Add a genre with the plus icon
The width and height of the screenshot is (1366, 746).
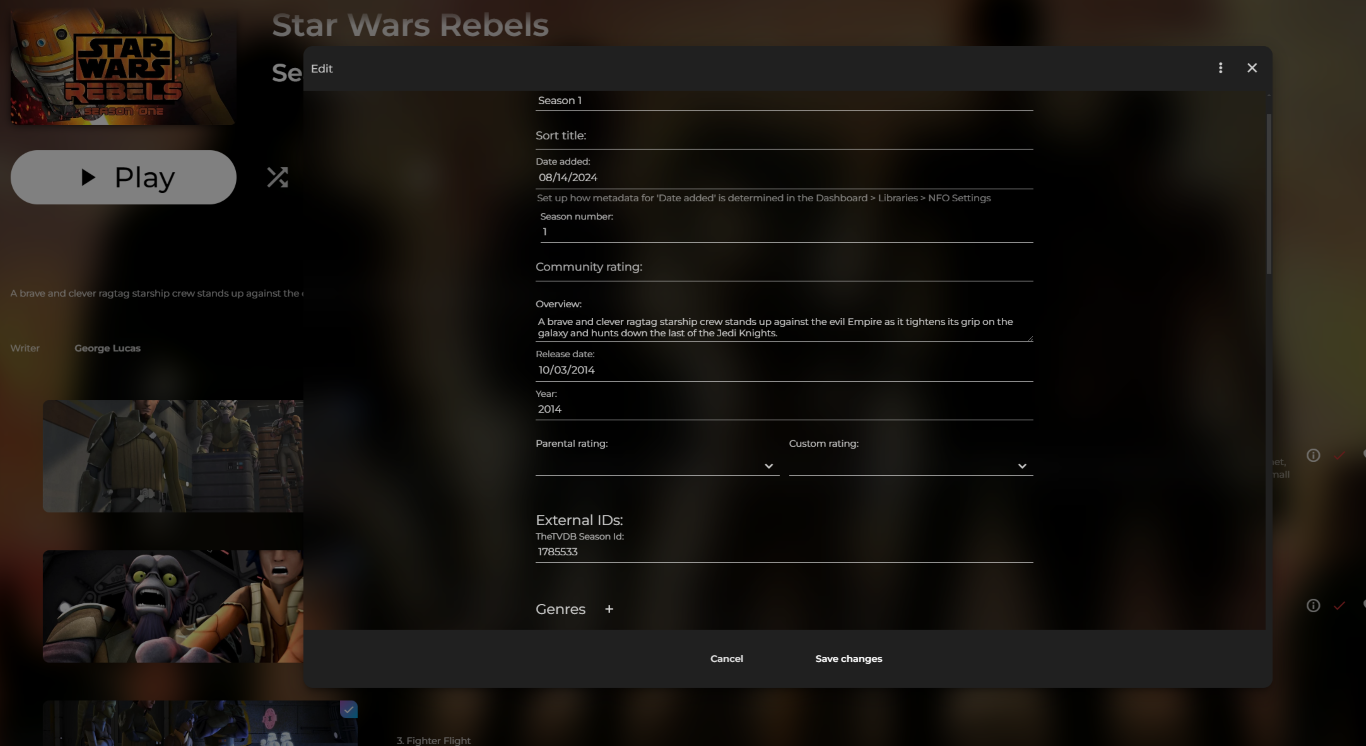point(609,609)
